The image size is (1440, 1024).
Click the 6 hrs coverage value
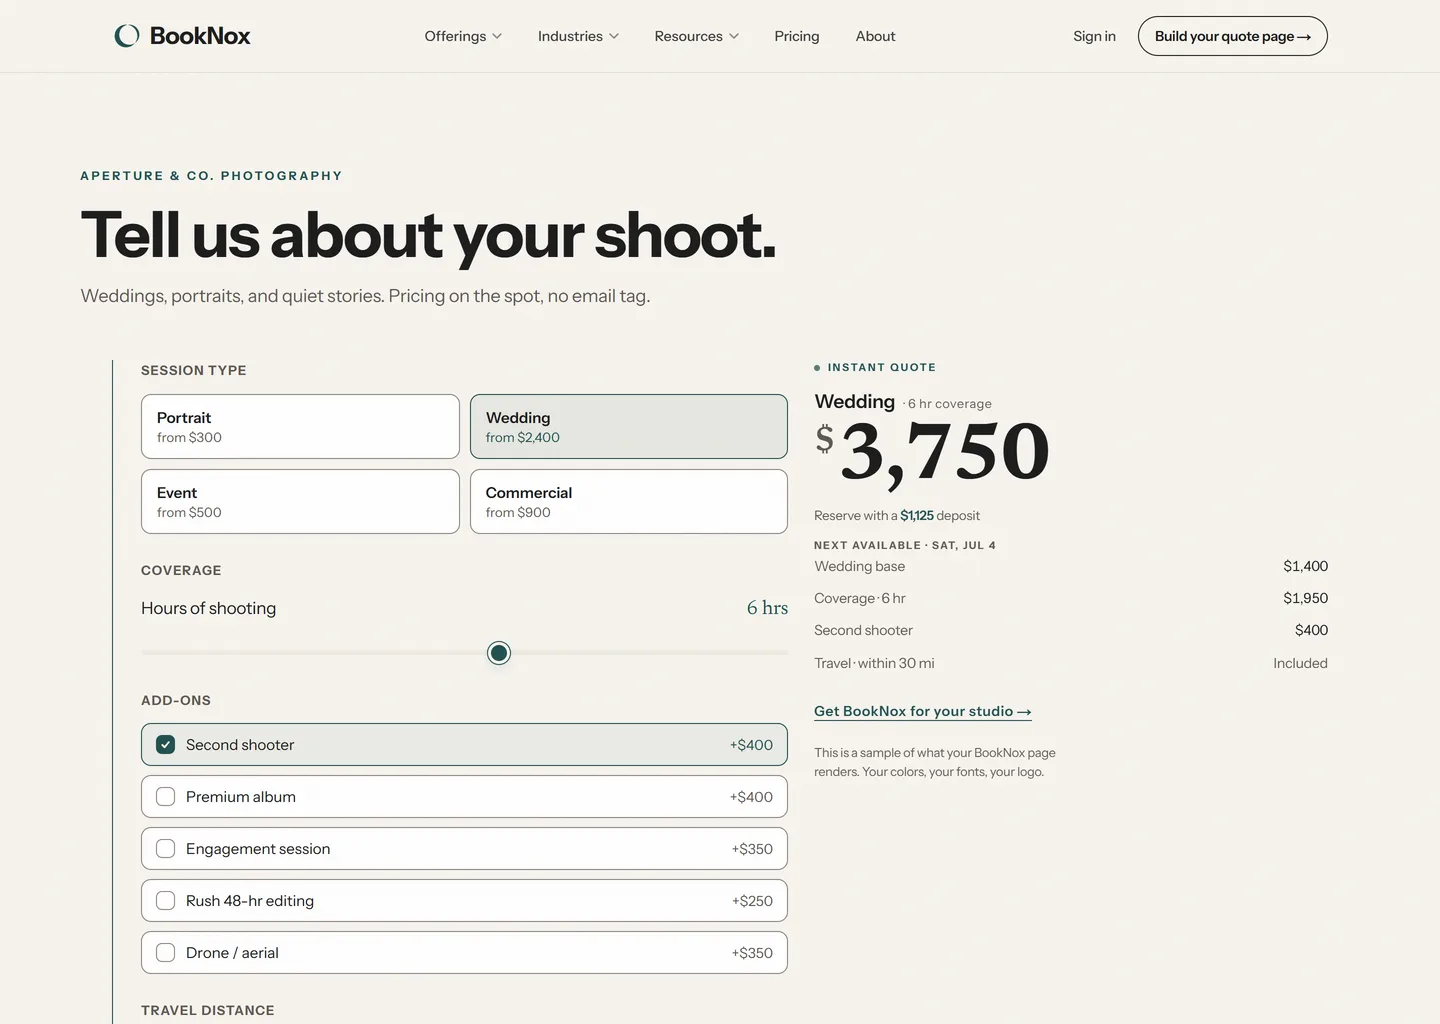767,608
